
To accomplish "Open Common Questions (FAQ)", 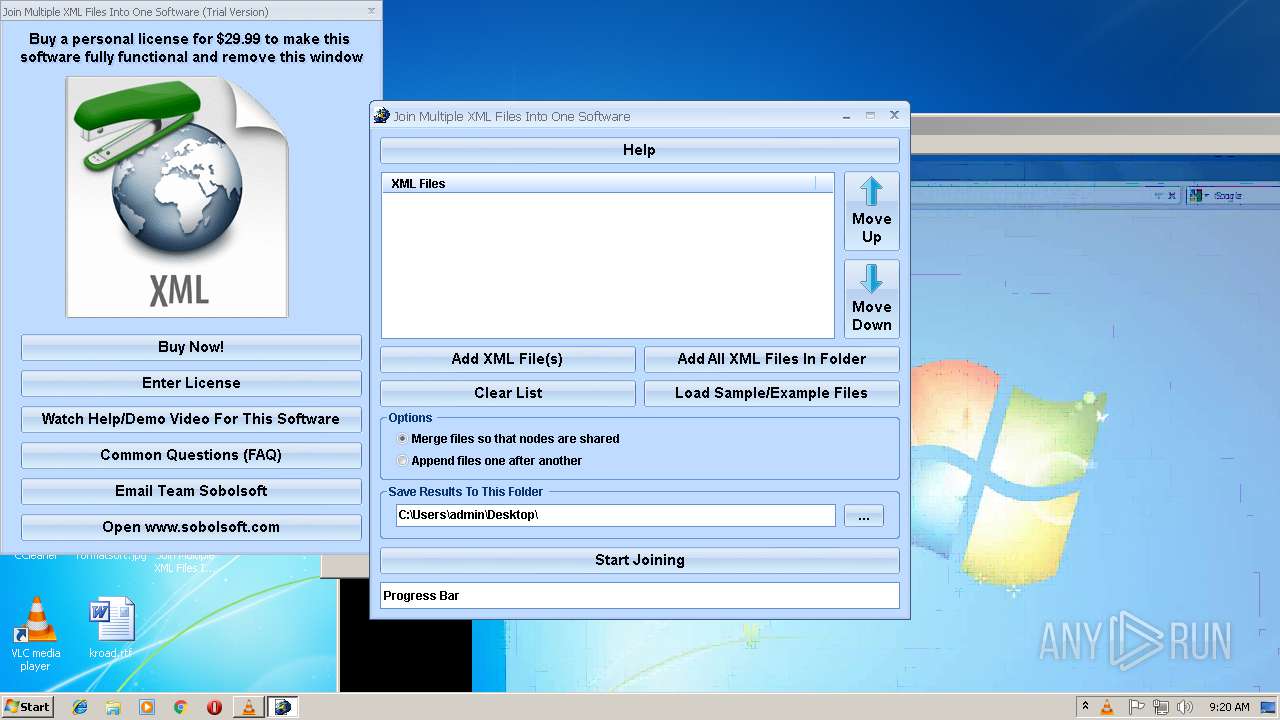I will [191, 455].
